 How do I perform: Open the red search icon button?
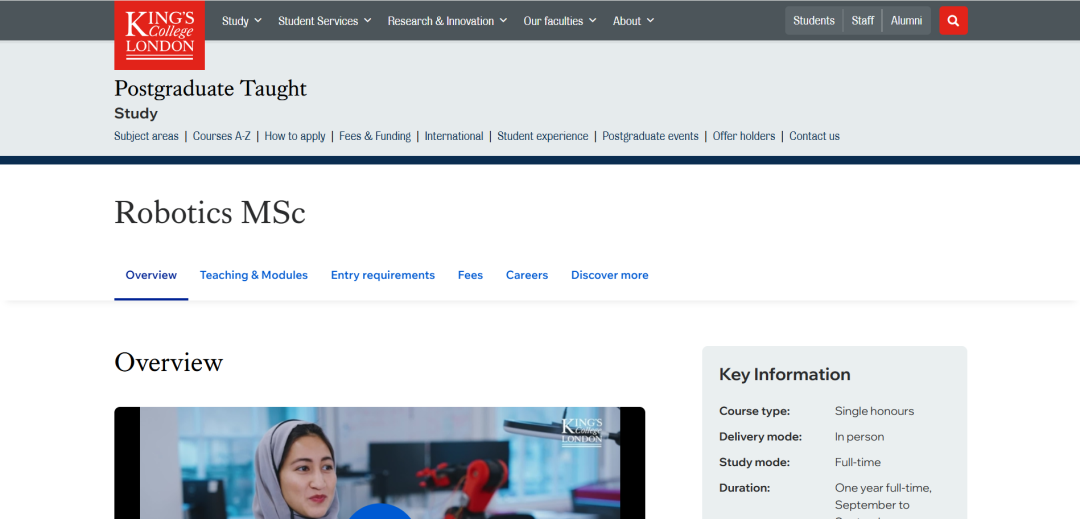tap(953, 21)
